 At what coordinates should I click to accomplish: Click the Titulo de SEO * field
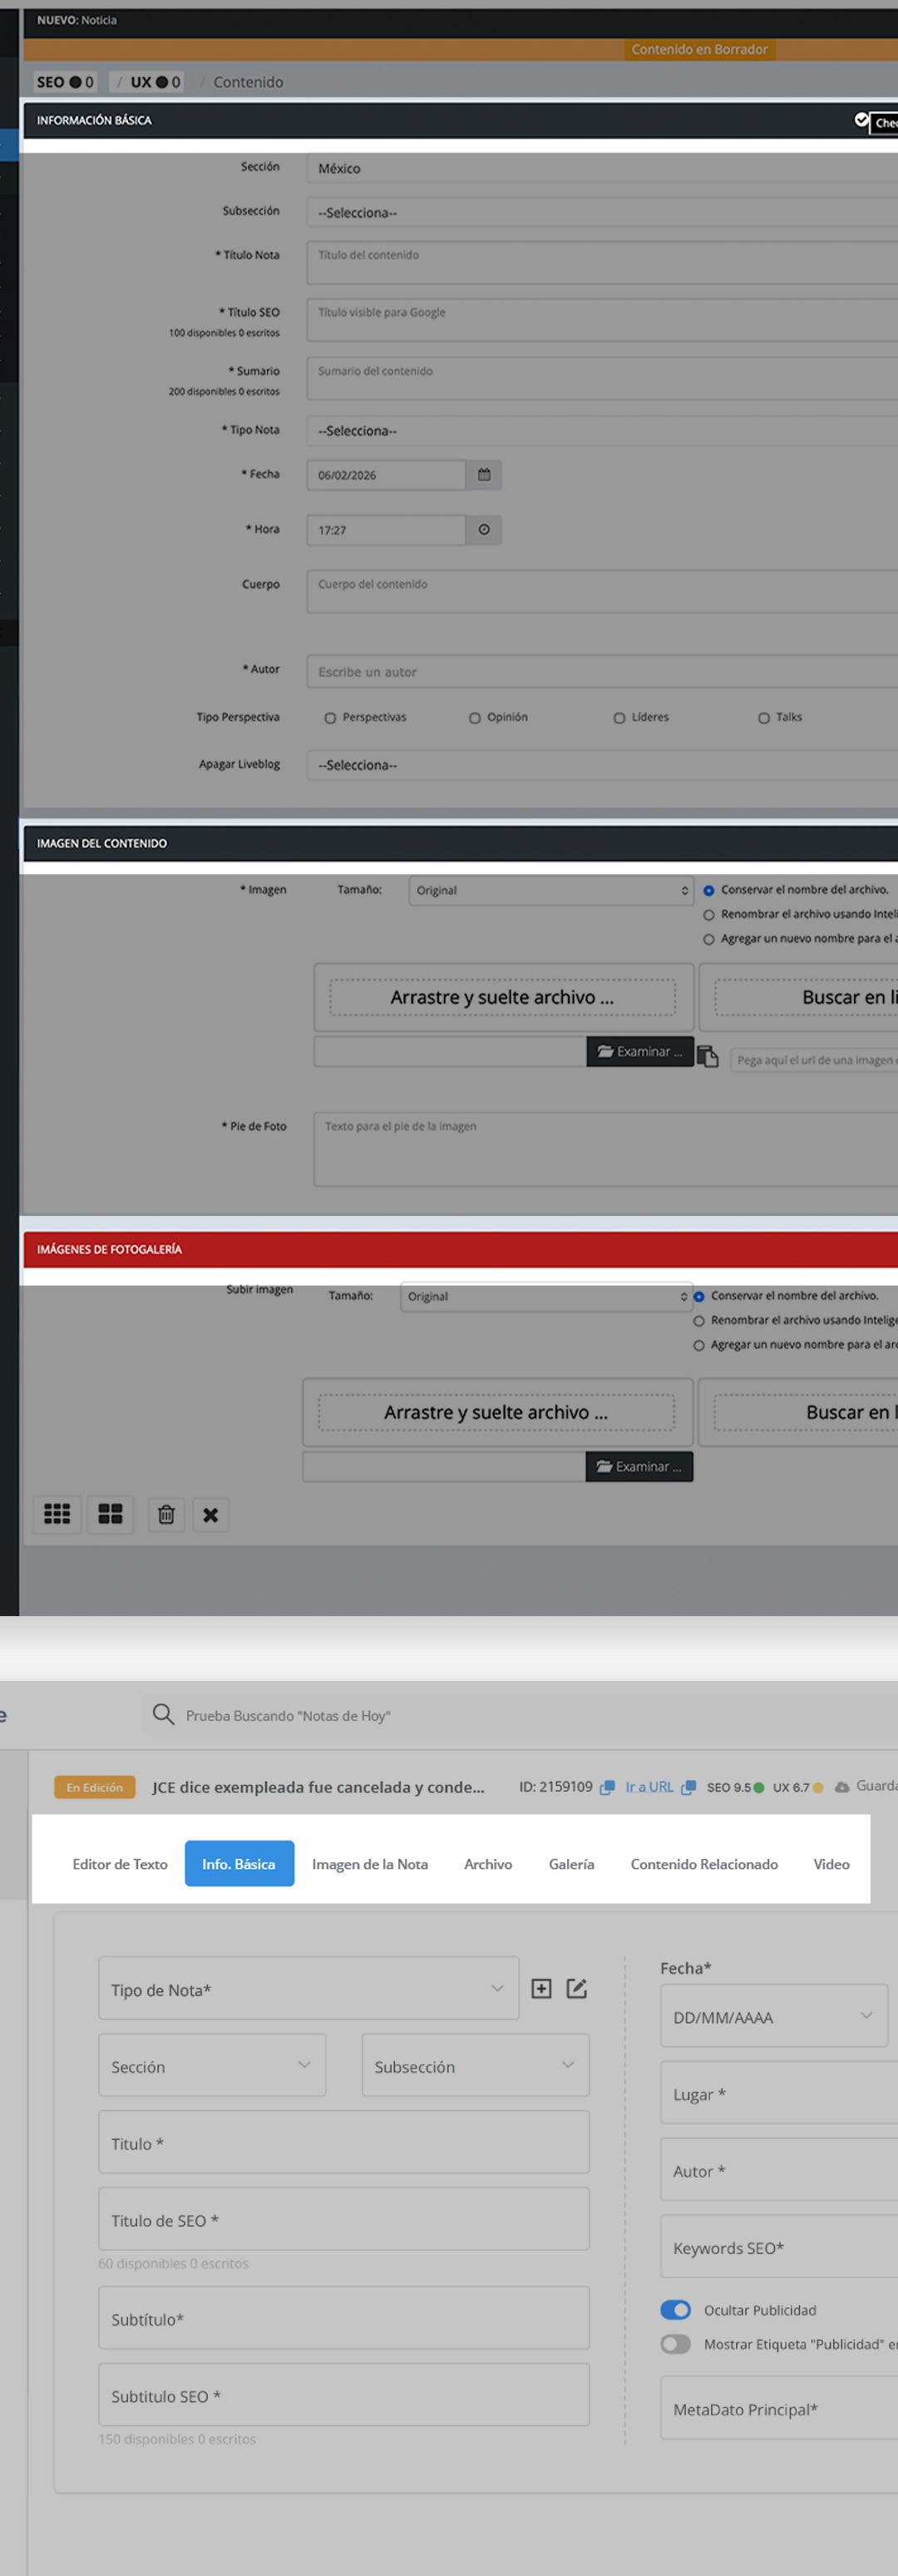344,2220
